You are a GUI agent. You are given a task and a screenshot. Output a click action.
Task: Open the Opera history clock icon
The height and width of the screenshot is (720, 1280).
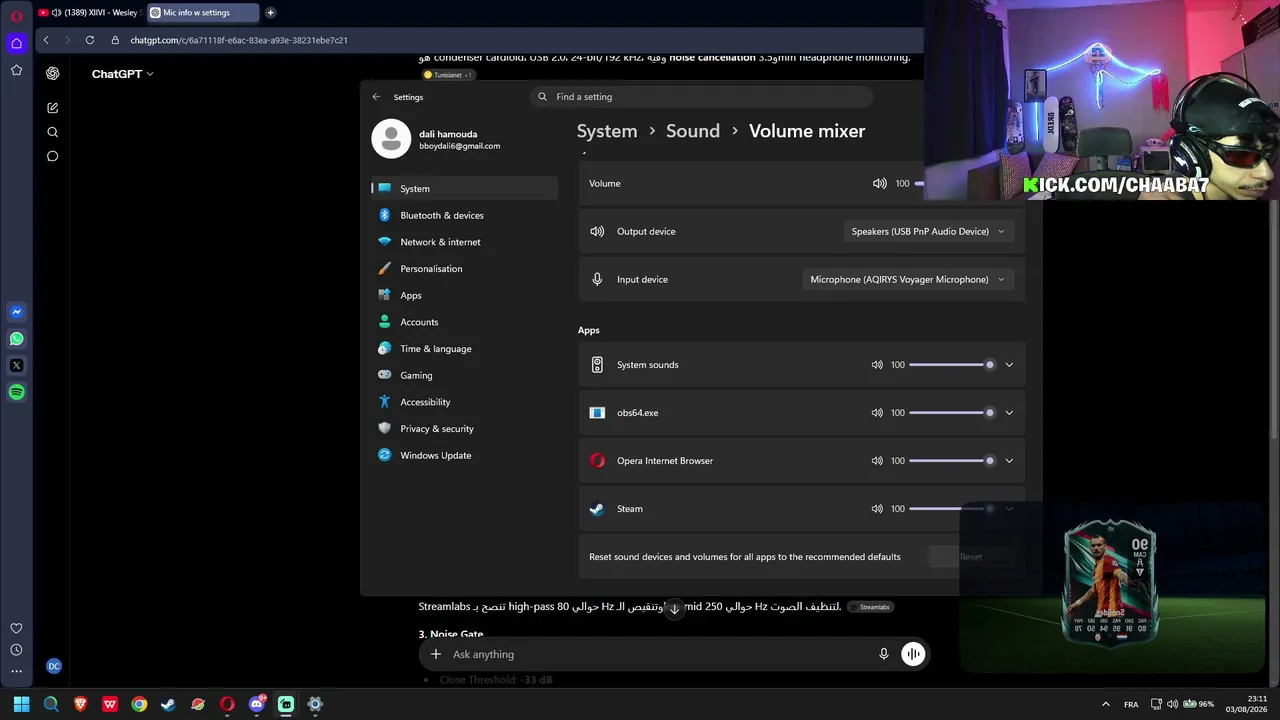16,650
